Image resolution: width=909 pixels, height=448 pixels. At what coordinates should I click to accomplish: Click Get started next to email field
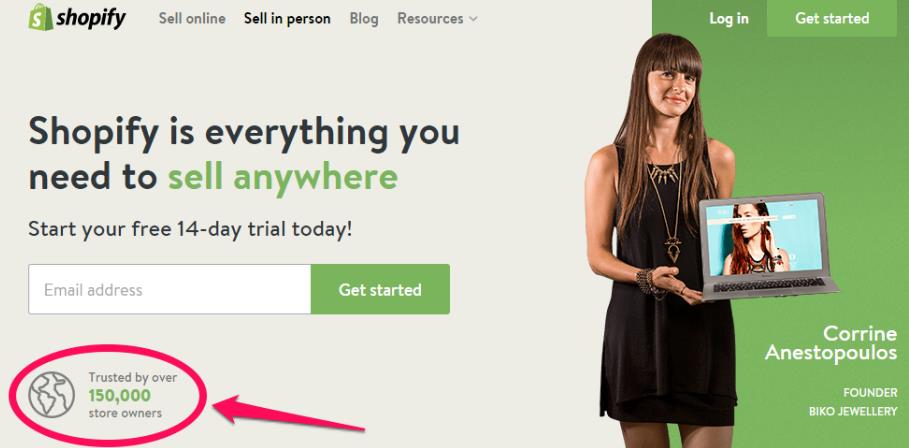[380, 289]
